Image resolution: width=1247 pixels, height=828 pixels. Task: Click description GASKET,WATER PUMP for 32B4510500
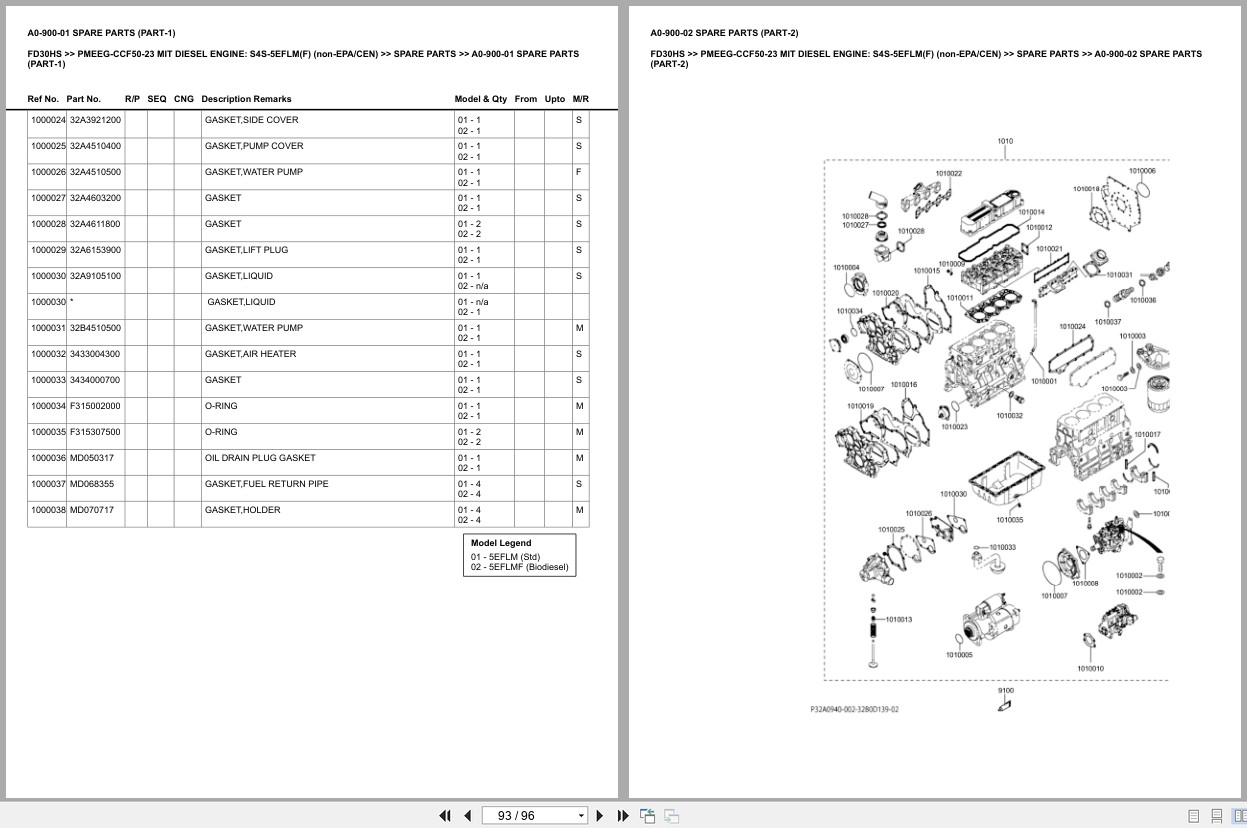[x=253, y=328]
